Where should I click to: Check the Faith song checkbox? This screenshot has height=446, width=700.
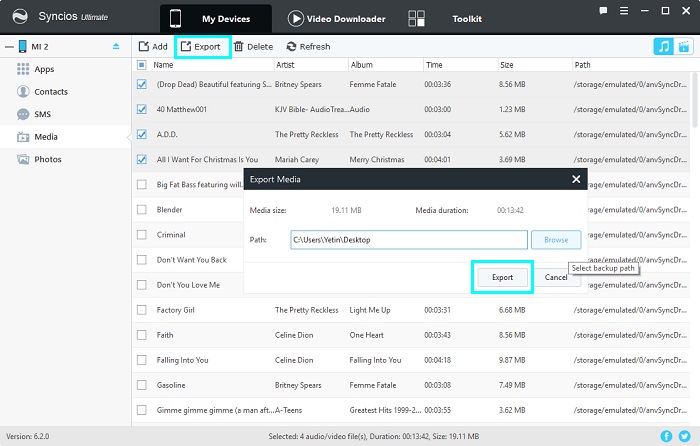142,334
